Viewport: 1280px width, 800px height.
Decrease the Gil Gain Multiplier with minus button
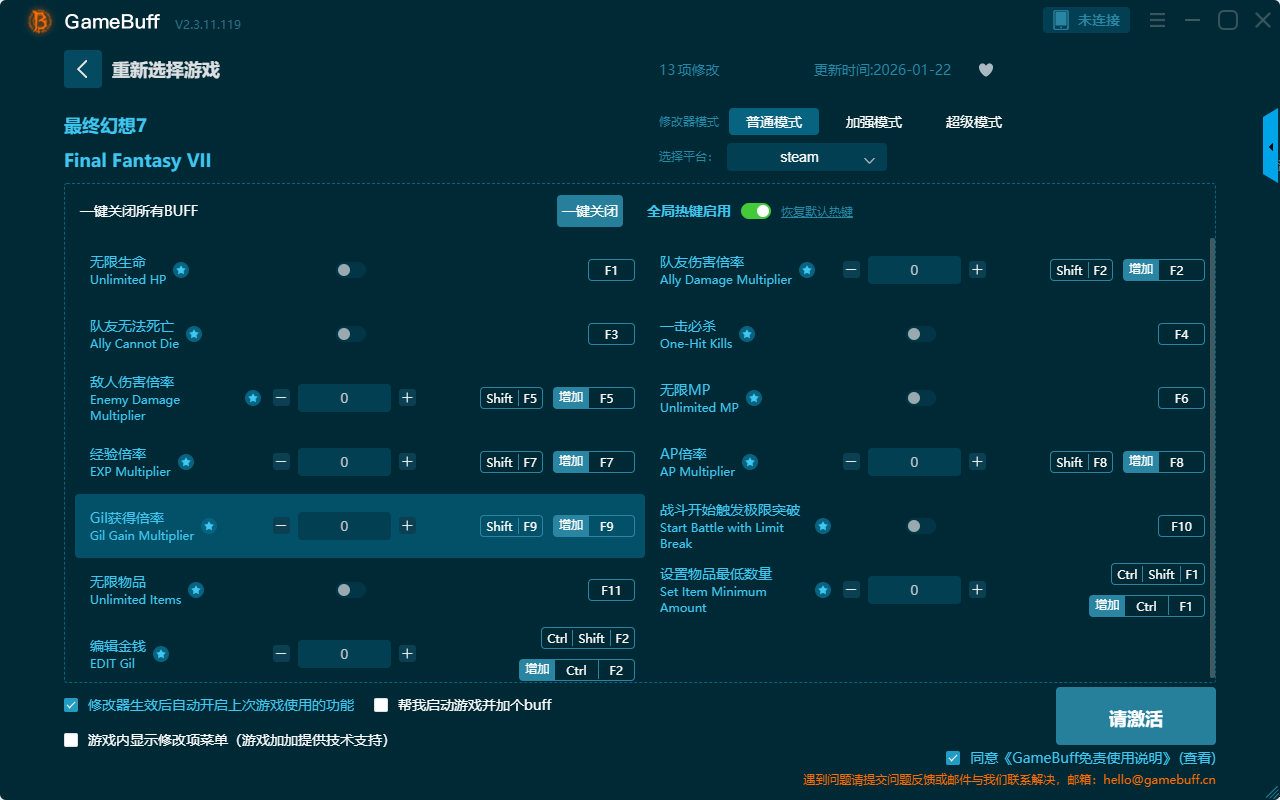pyautogui.click(x=281, y=526)
